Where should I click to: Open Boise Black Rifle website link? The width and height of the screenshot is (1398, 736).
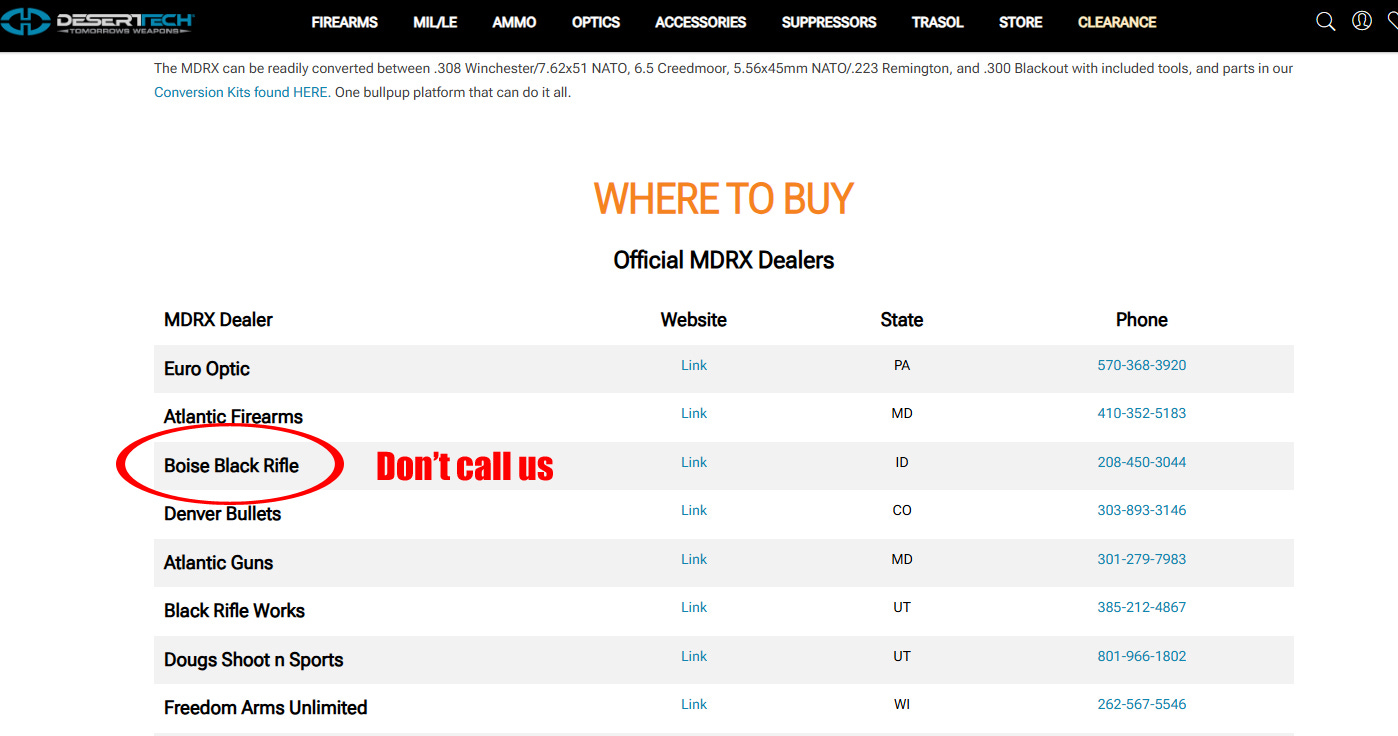(694, 462)
